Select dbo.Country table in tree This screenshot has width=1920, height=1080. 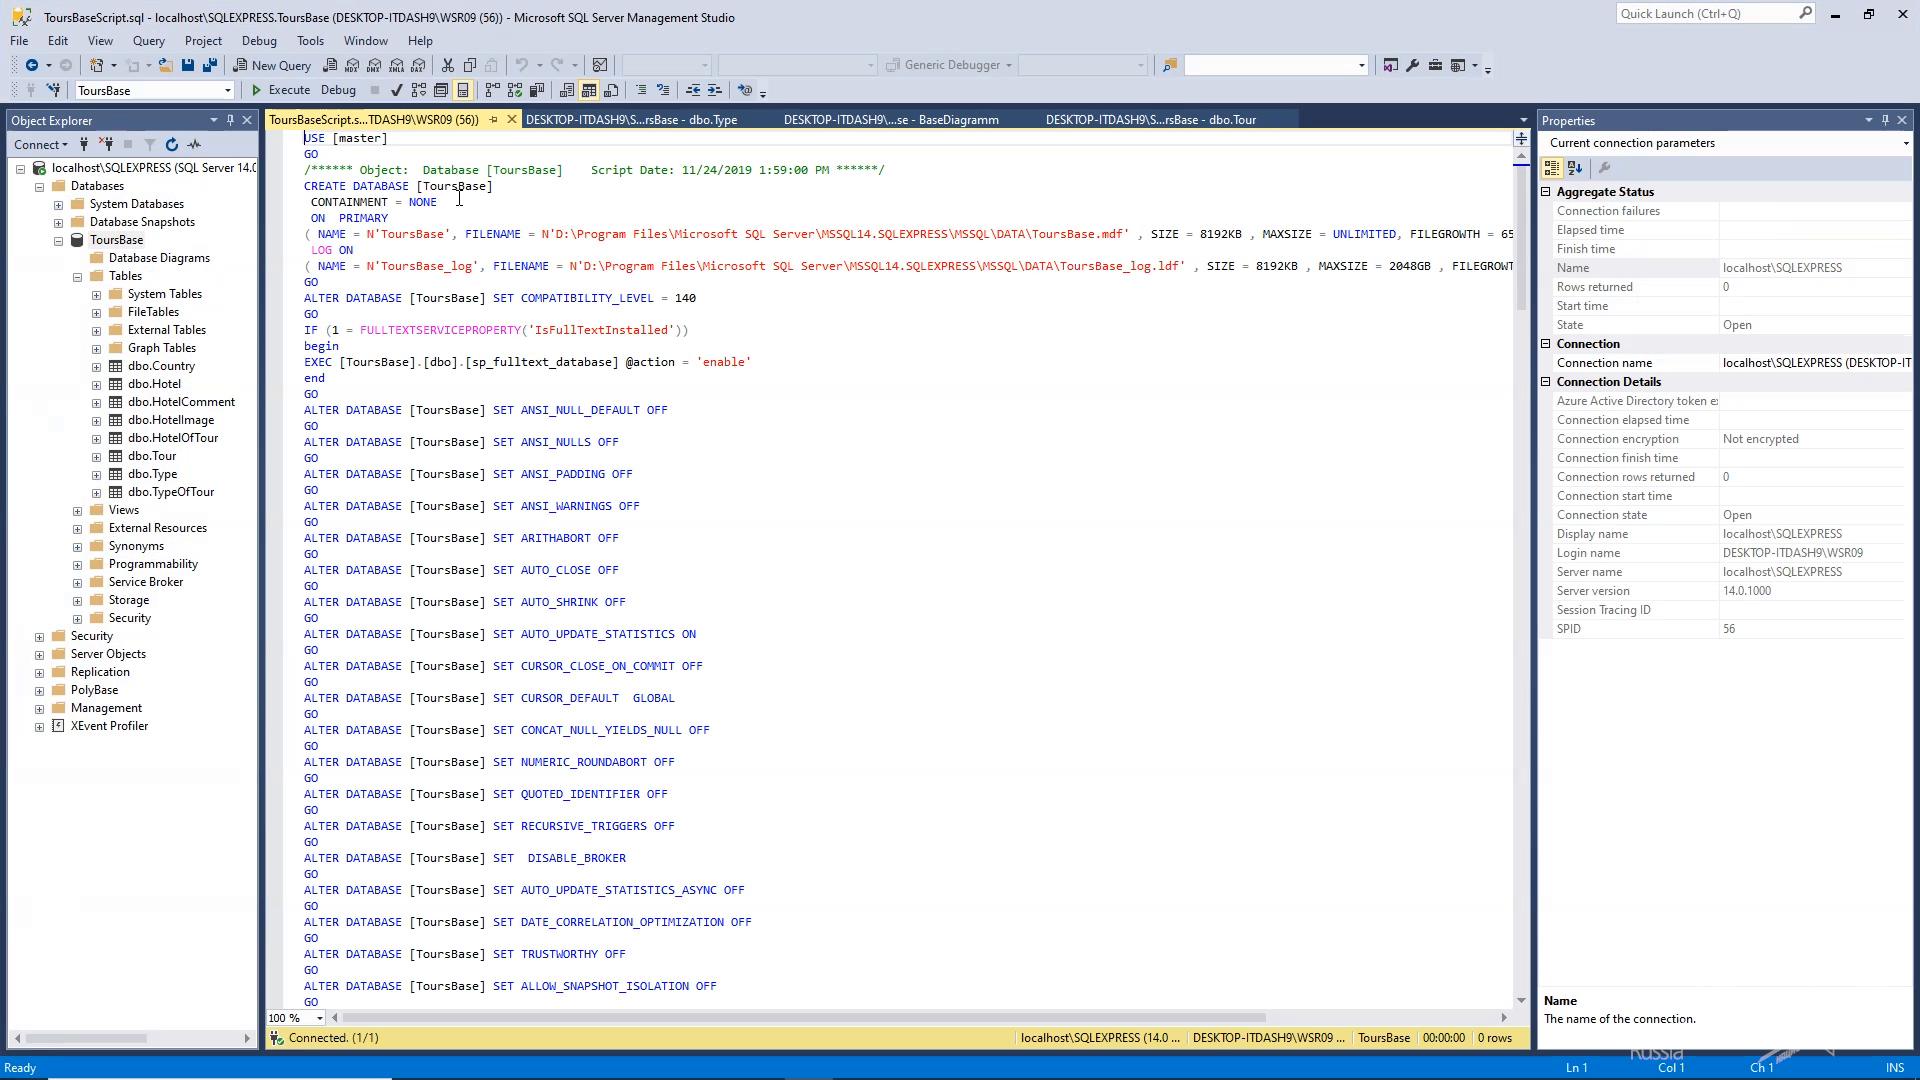(x=161, y=366)
